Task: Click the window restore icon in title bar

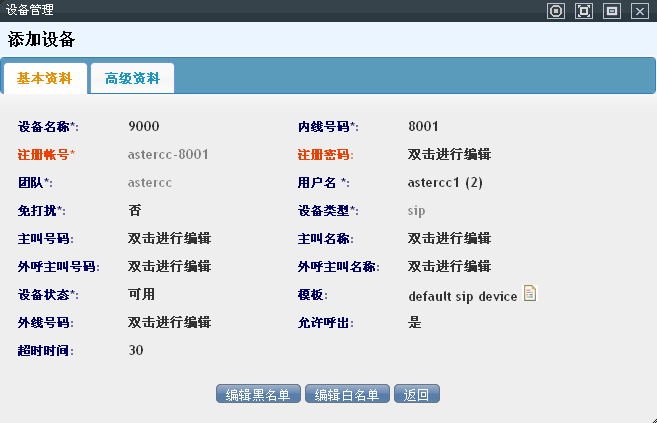Action: point(612,11)
